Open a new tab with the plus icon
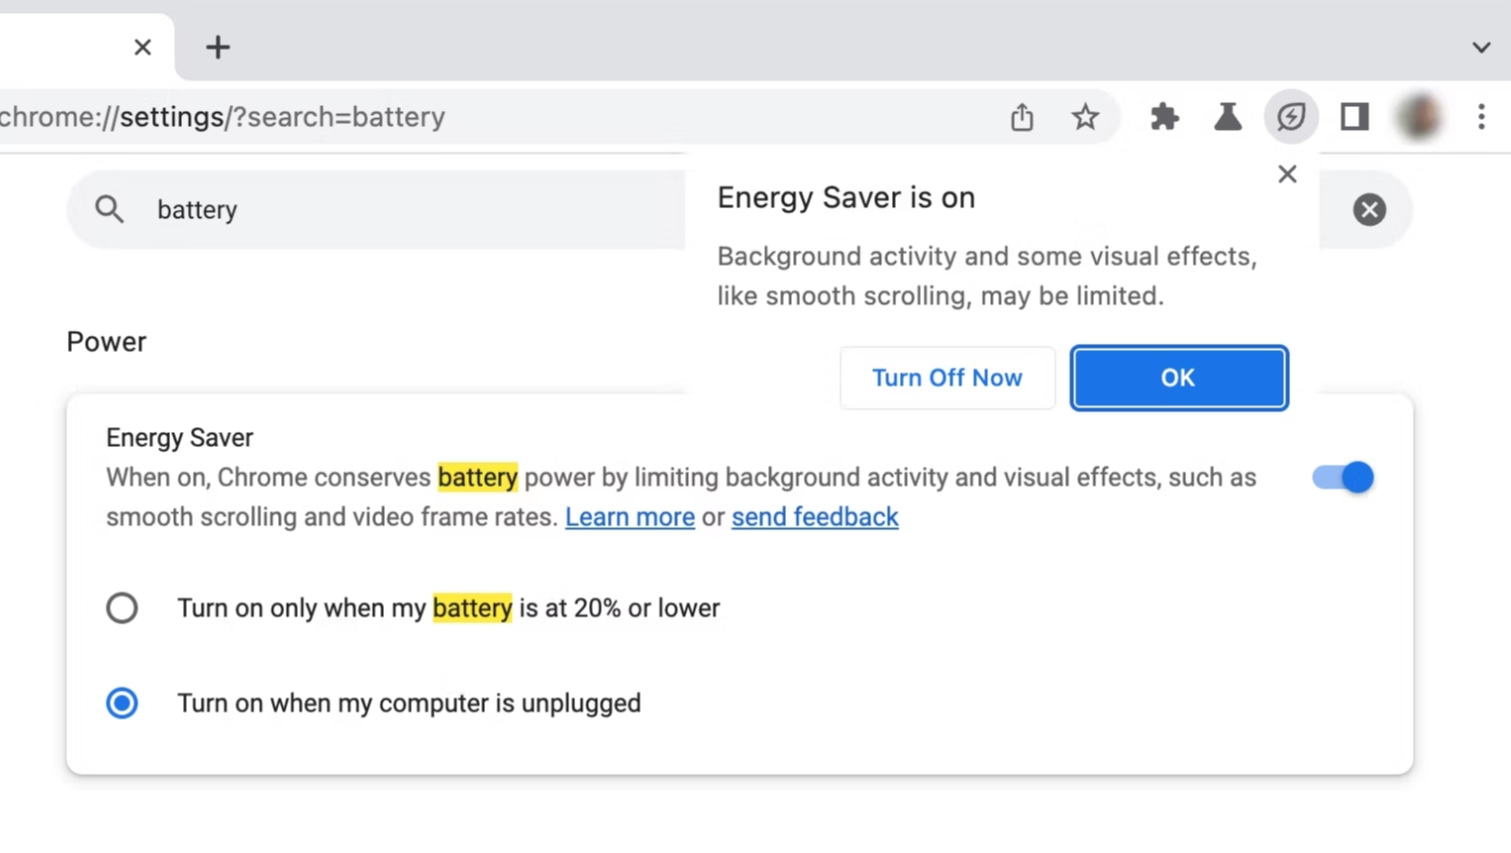This screenshot has height=853, width=1511. pos(217,47)
